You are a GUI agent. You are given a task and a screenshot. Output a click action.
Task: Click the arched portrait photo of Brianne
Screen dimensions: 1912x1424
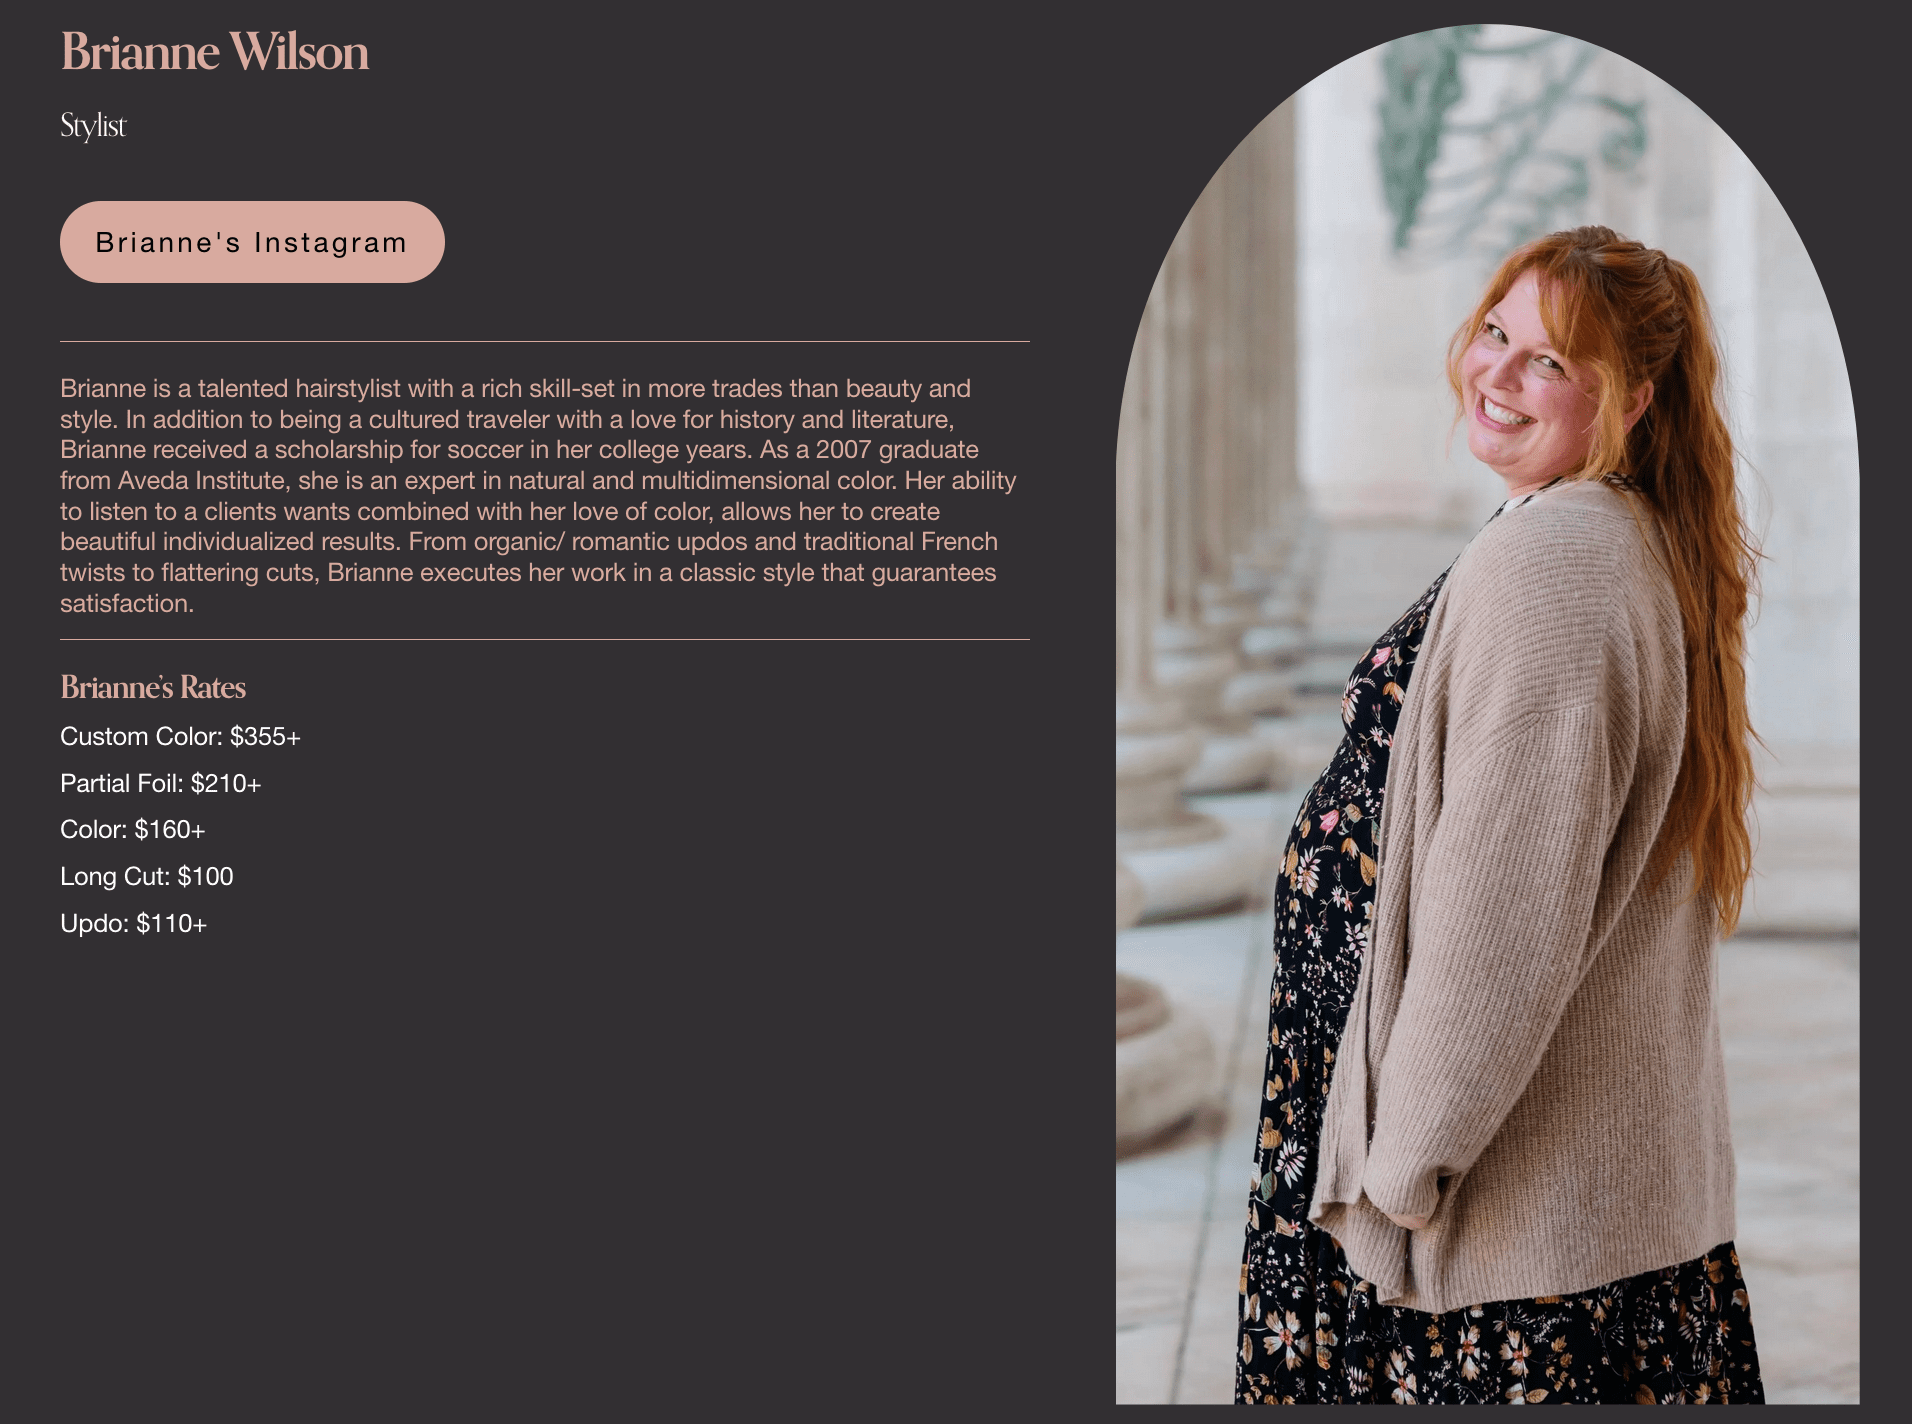[1487, 714]
